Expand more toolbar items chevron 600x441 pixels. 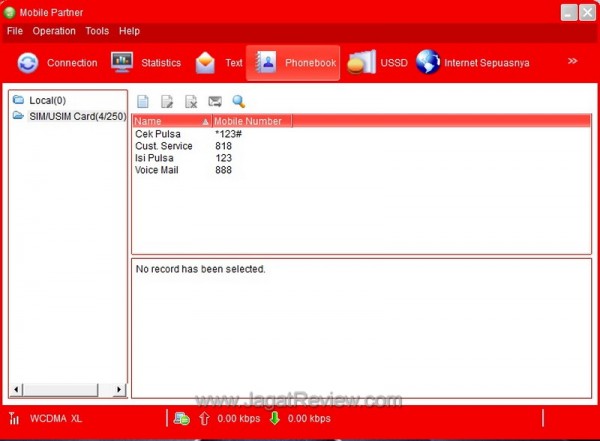click(573, 61)
